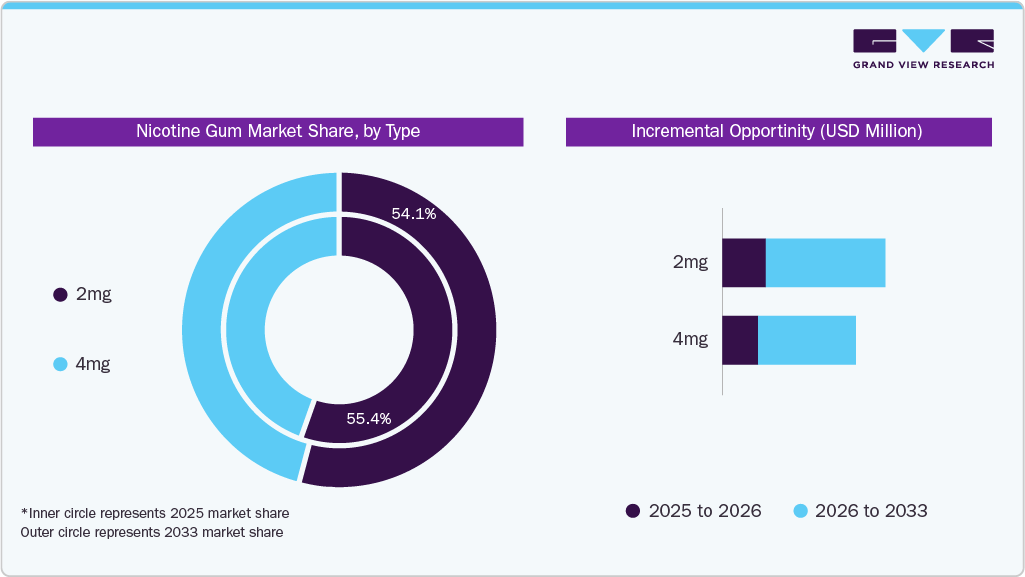Click the 2mg text in donut legend
Image resolution: width=1025 pixels, height=577 pixels.
tap(93, 294)
